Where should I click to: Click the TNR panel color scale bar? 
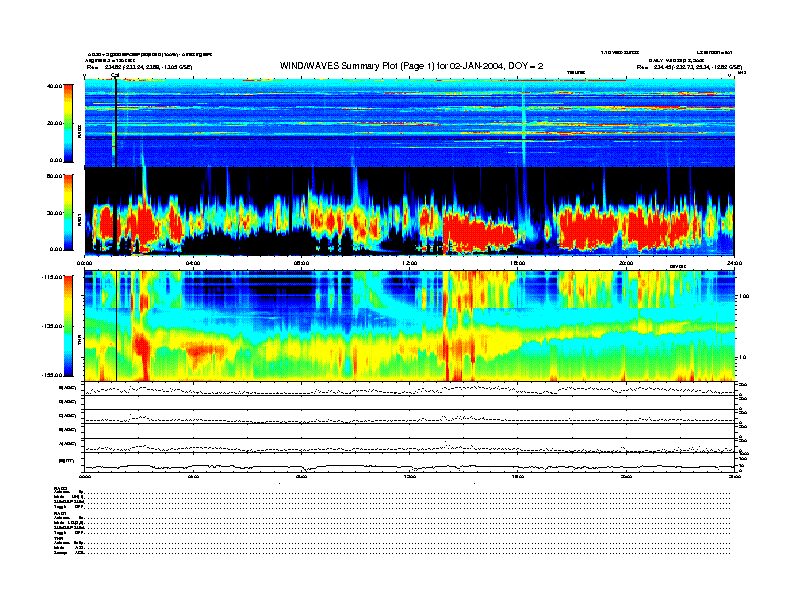pyautogui.click(x=69, y=325)
